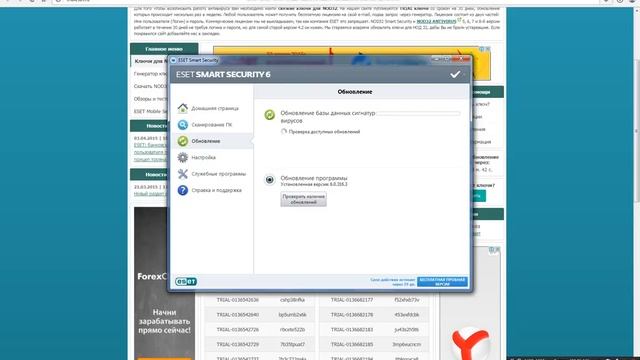Click the spinner beside Проверка доступных обновлений
This screenshot has height=360, width=640.
[284, 131]
